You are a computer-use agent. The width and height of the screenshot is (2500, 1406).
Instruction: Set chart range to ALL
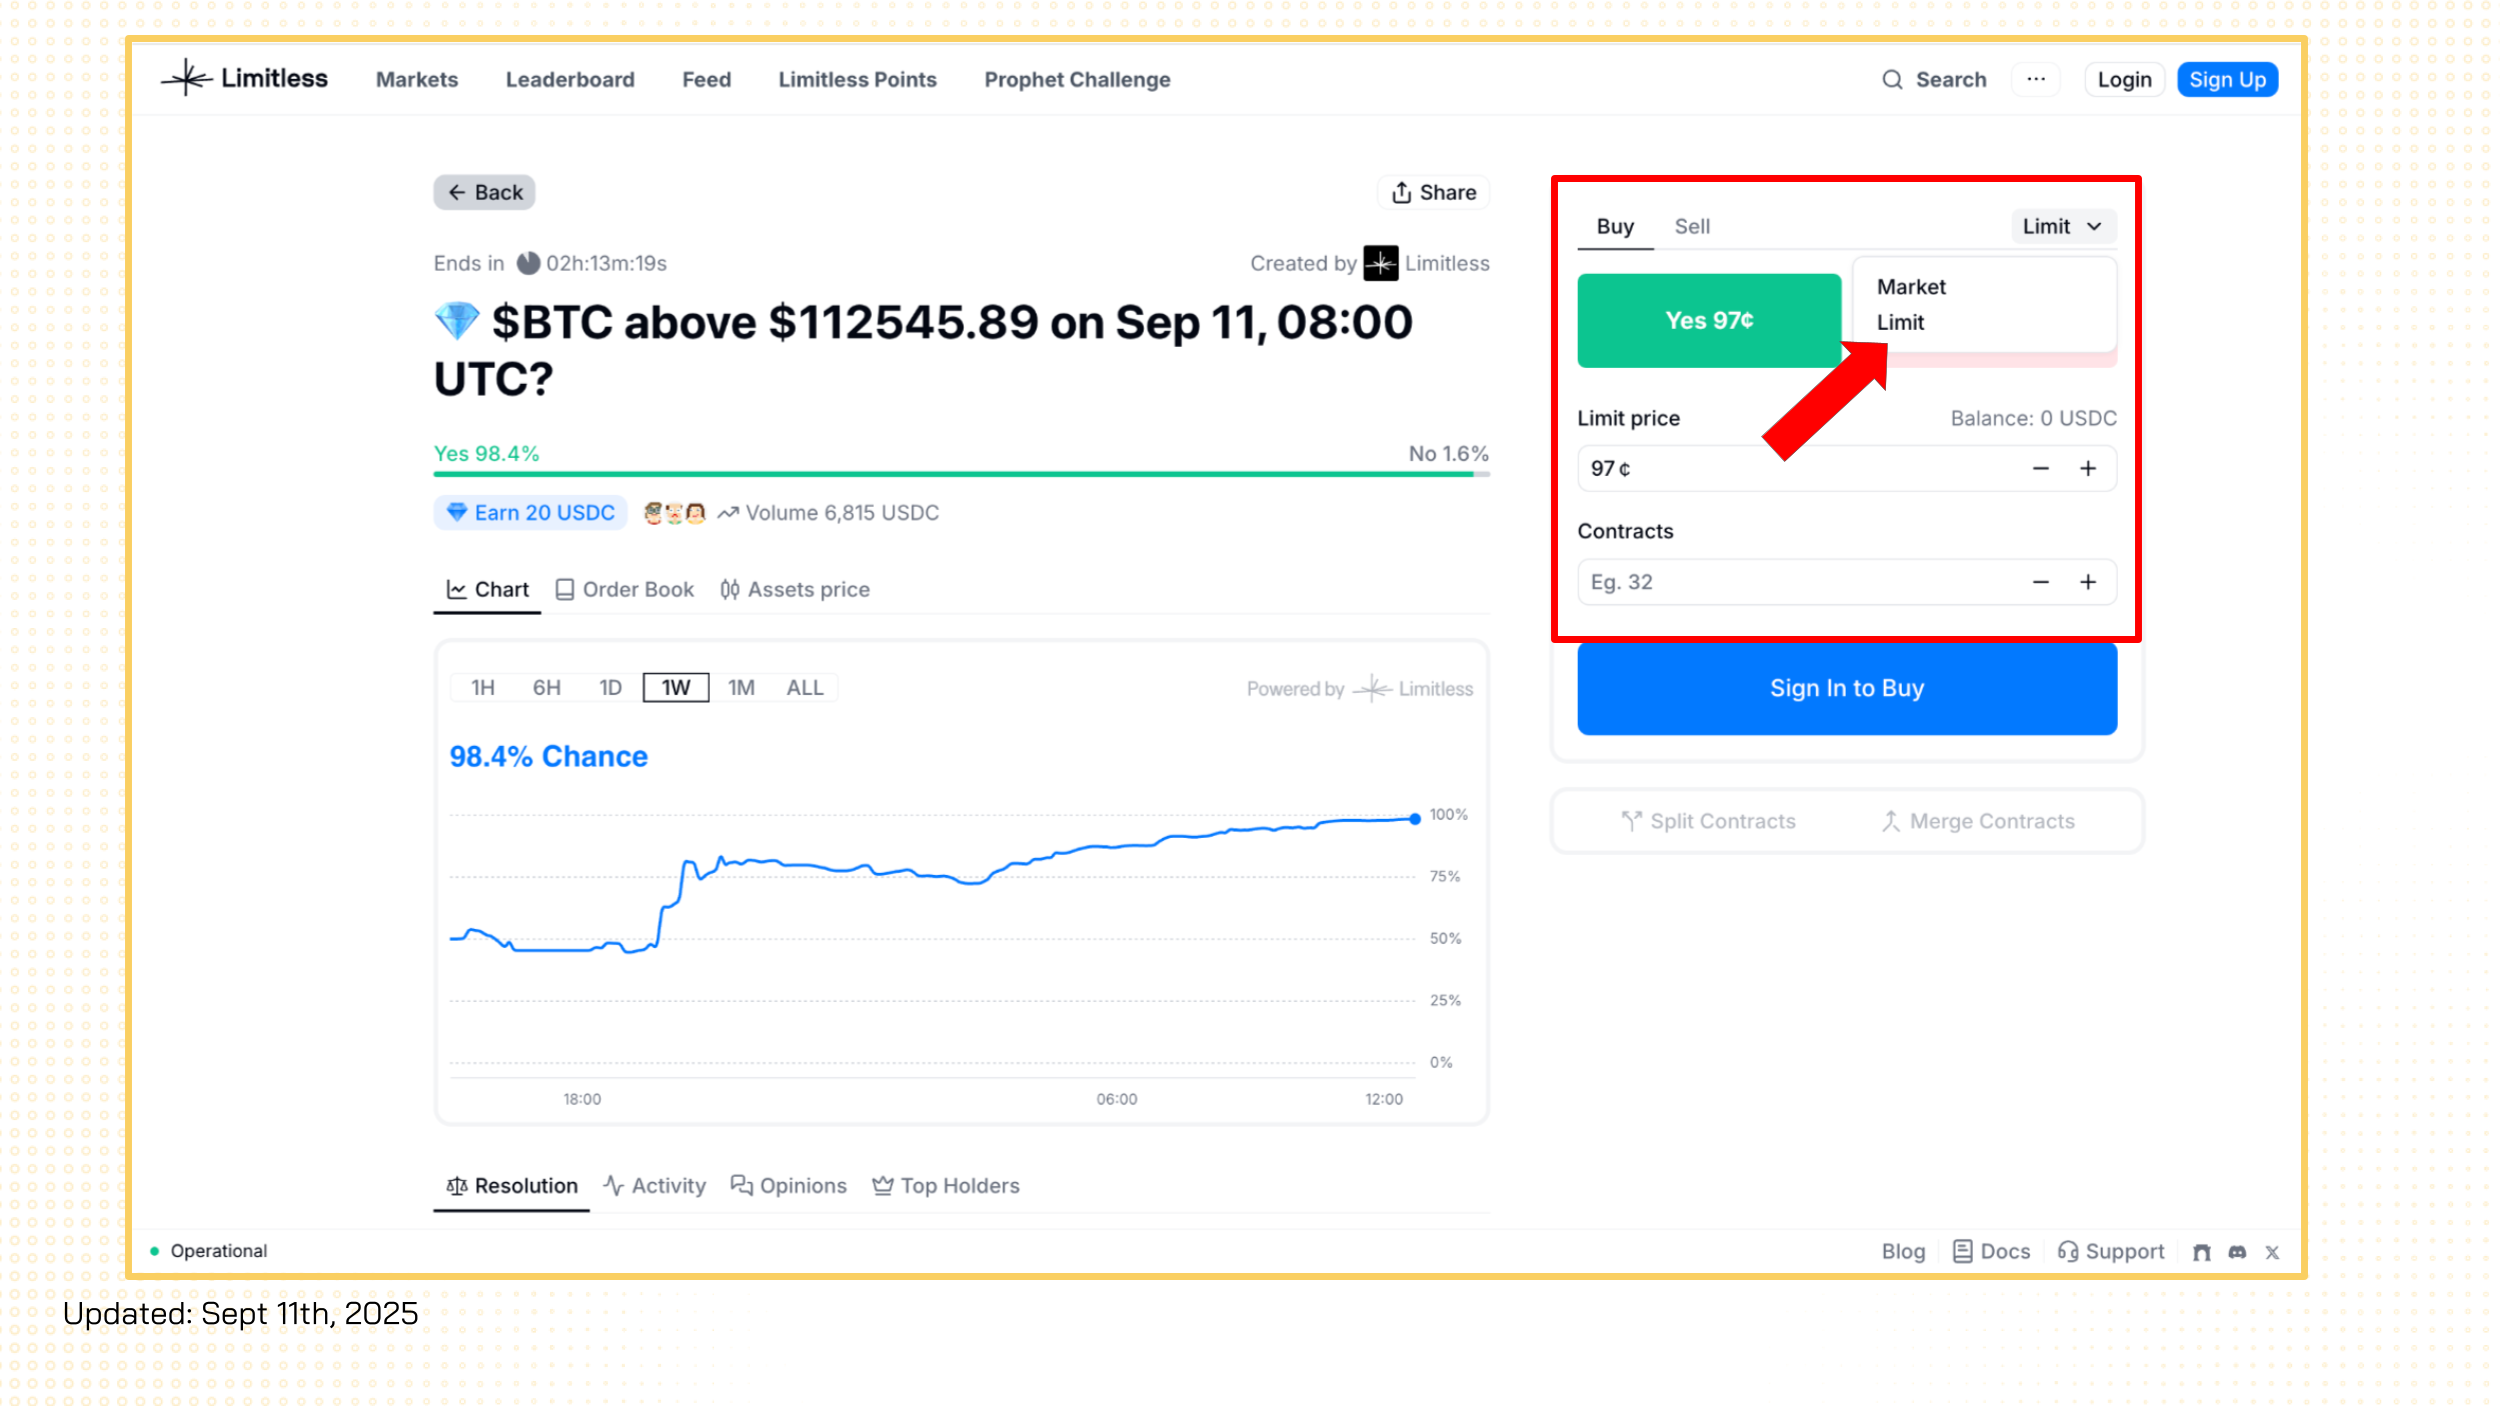805,687
